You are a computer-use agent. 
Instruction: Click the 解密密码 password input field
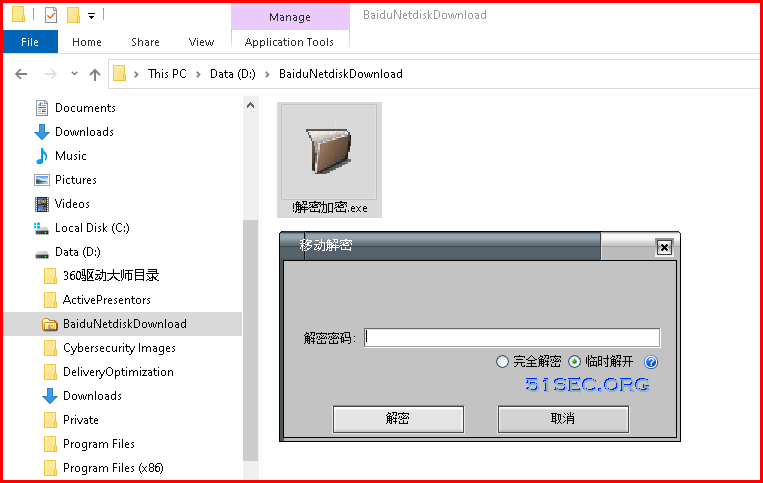(x=512, y=338)
